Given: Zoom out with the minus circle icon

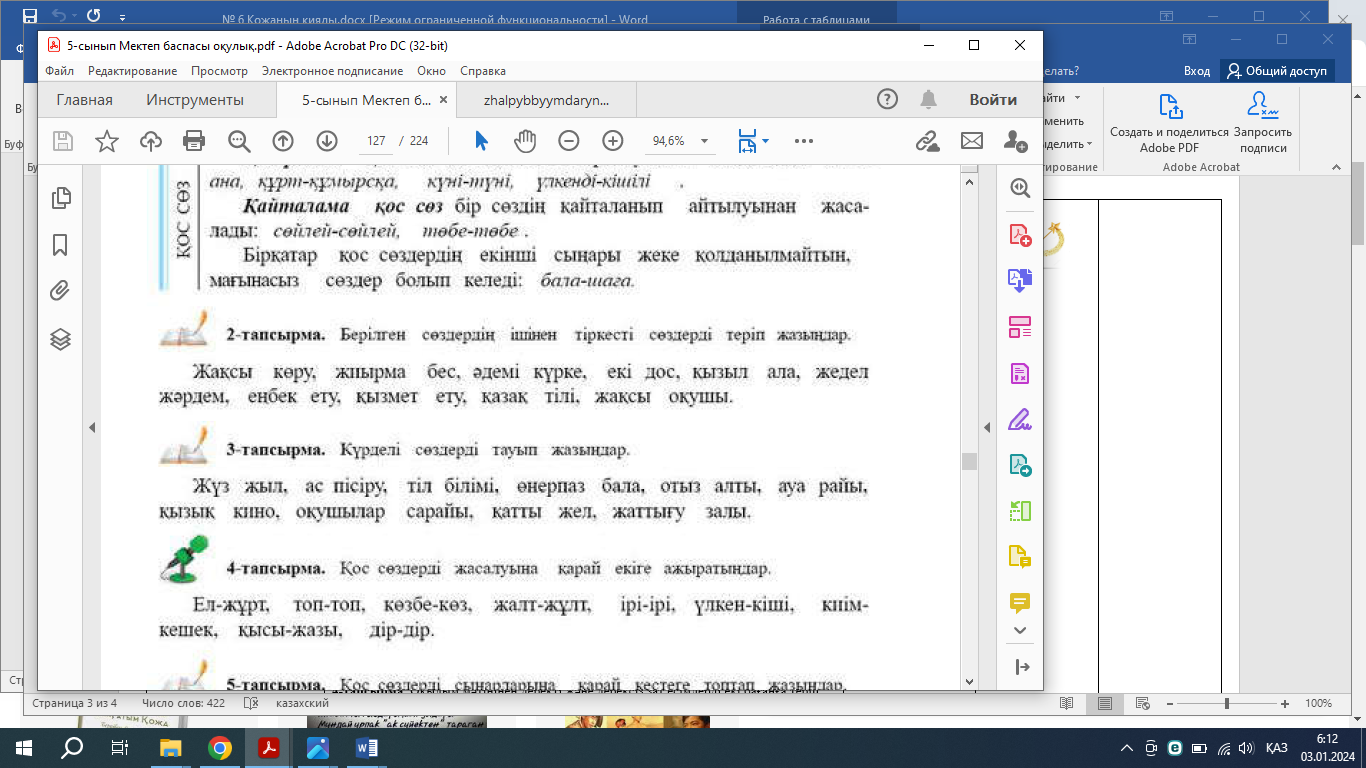Looking at the screenshot, I should pos(569,141).
